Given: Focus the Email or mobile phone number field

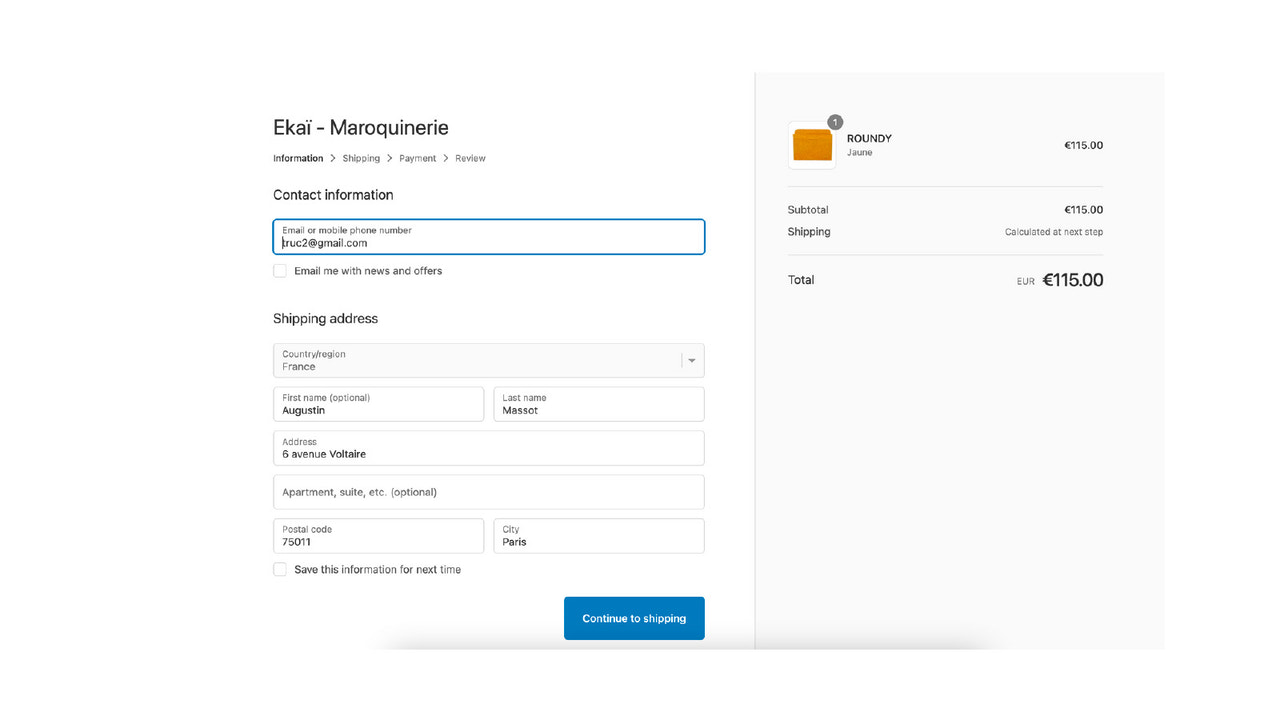Looking at the screenshot, I should tap(489, 237).
